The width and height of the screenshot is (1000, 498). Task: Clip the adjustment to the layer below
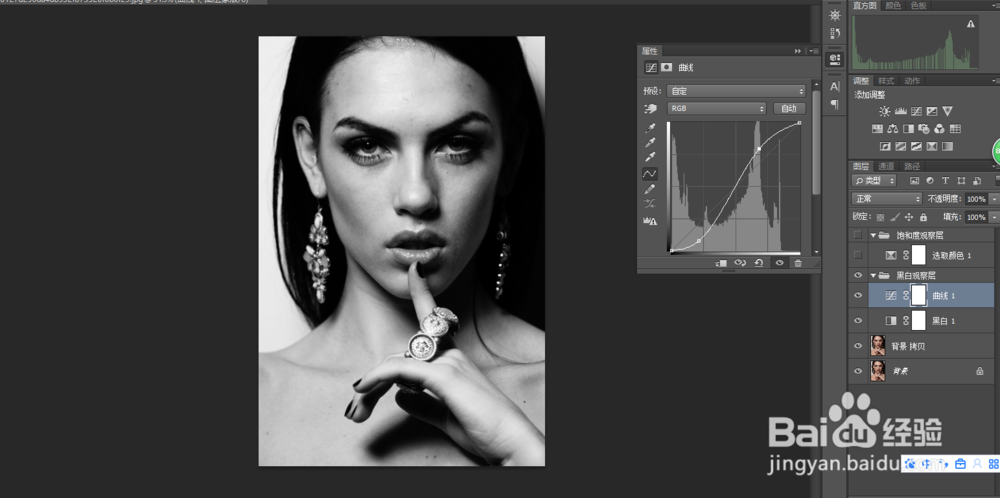[x=721, y=263]
